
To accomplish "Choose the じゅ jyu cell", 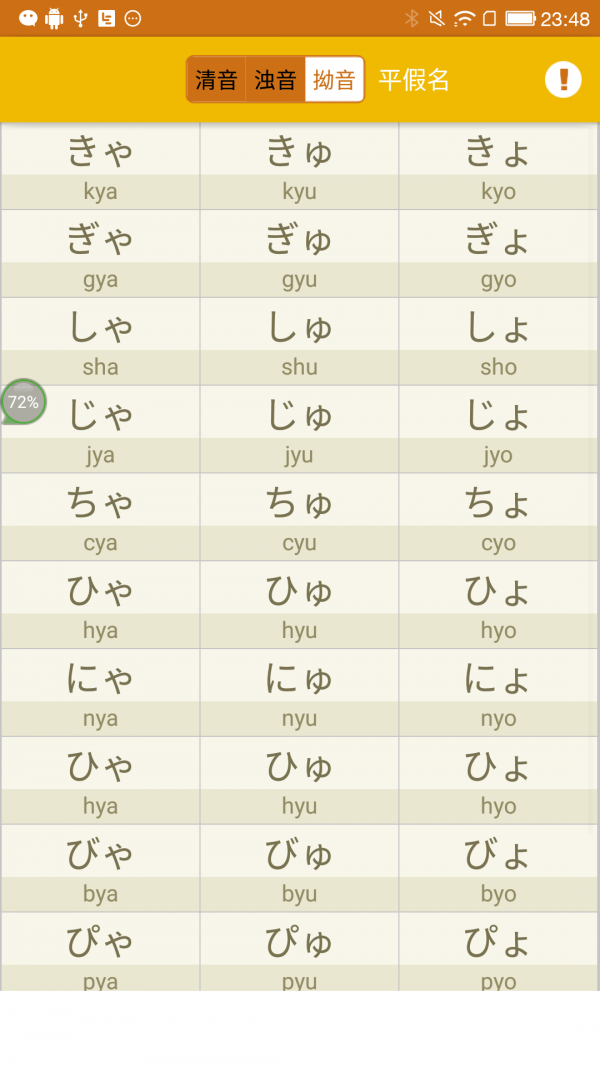I will pos(299,430).
